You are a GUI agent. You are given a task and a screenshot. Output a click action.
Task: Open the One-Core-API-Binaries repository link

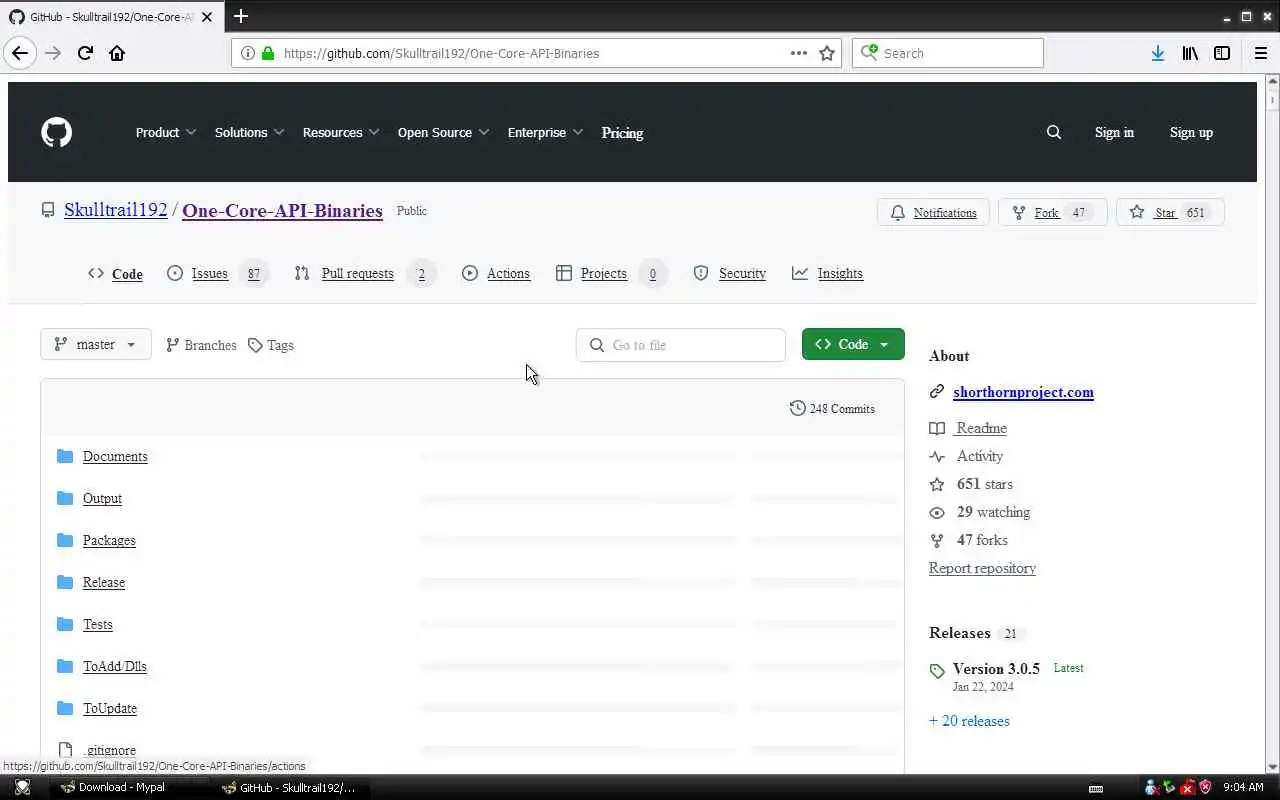pyautogui.click(x=282, y=210)
